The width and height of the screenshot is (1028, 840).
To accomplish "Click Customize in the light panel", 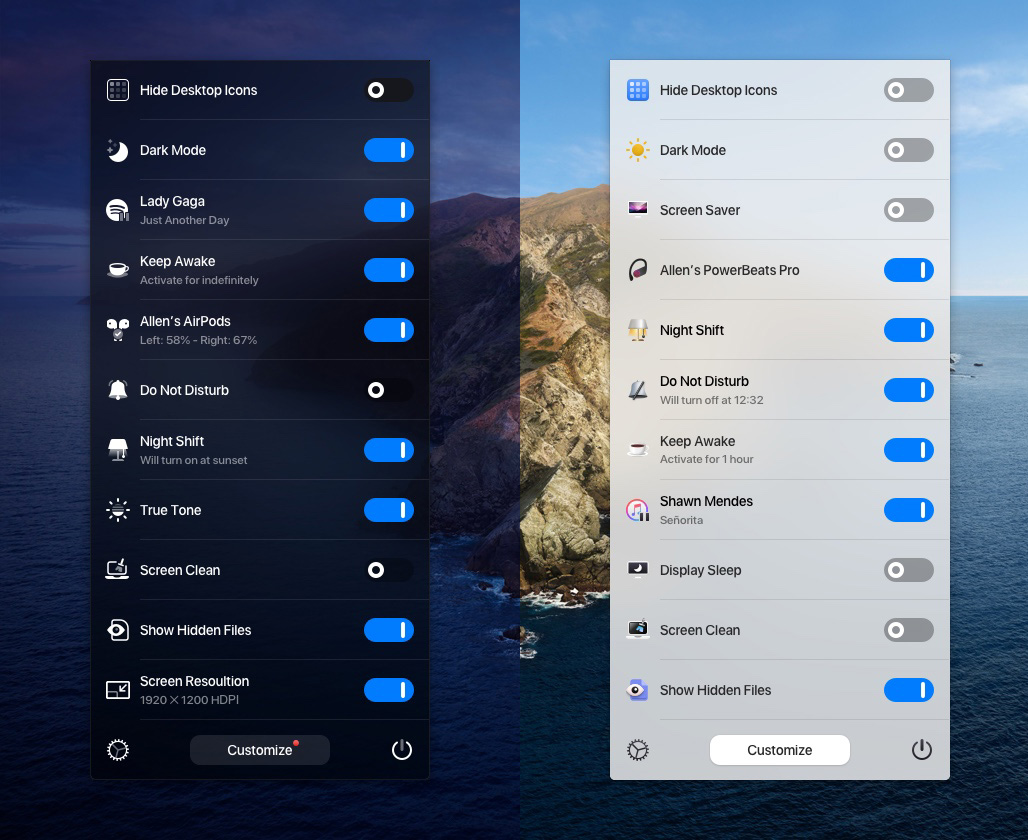I will point(779,750).
